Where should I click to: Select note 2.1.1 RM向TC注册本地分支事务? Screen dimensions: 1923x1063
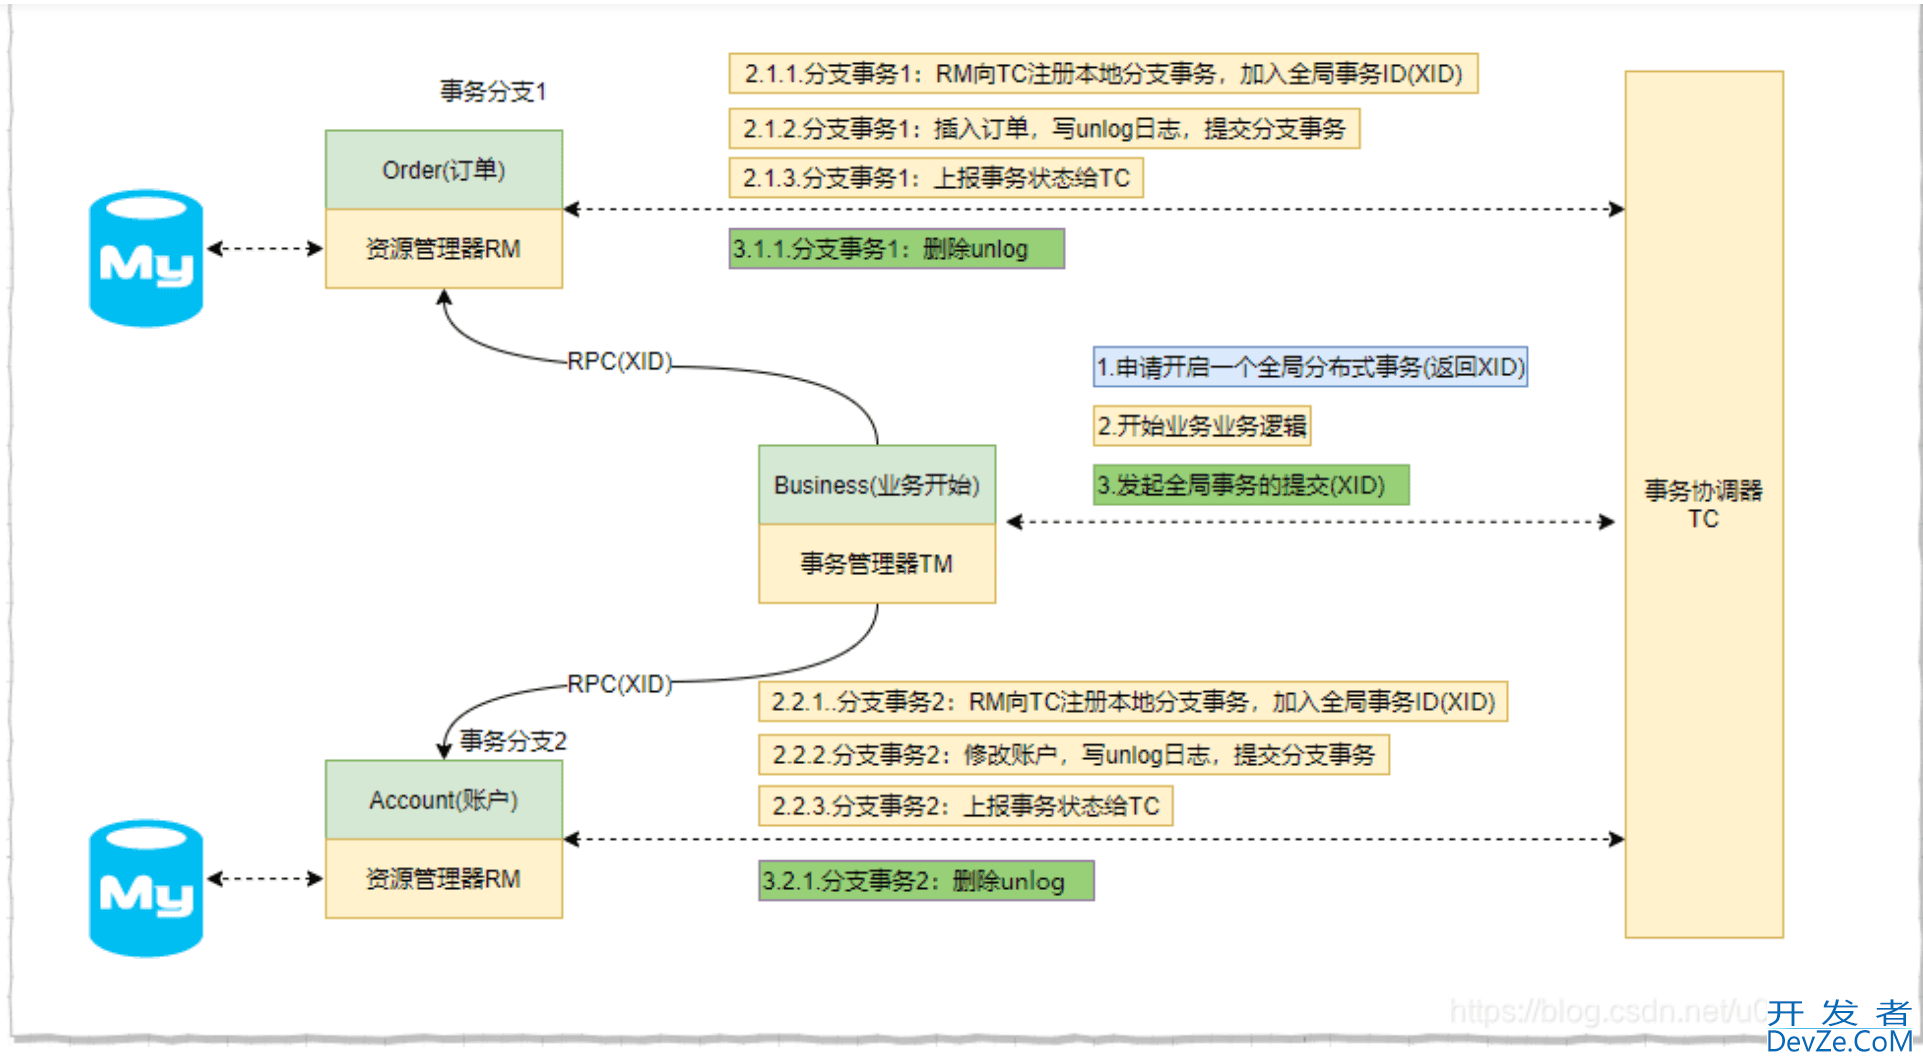(1104, 73)
